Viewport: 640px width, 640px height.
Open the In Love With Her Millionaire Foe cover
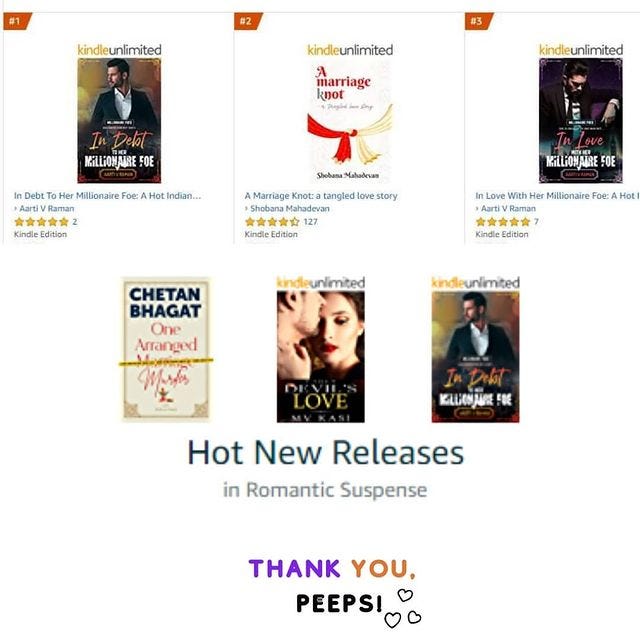click(x=580, y=120)
